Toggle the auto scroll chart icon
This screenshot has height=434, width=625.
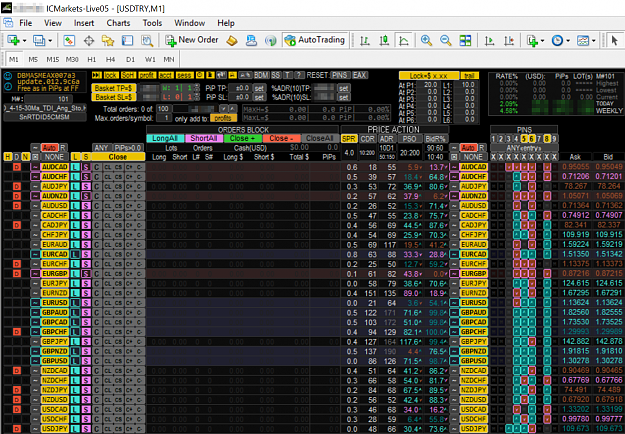pyautogui.click(x=489, y=40)
